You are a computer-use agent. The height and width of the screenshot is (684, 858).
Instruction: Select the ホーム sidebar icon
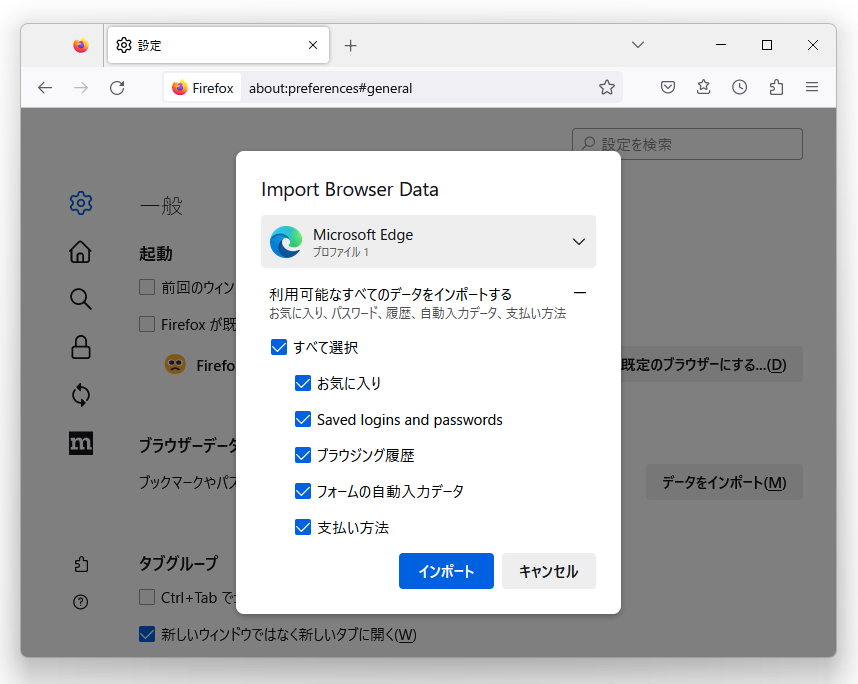pyautogui.click(x=81, y=252)
